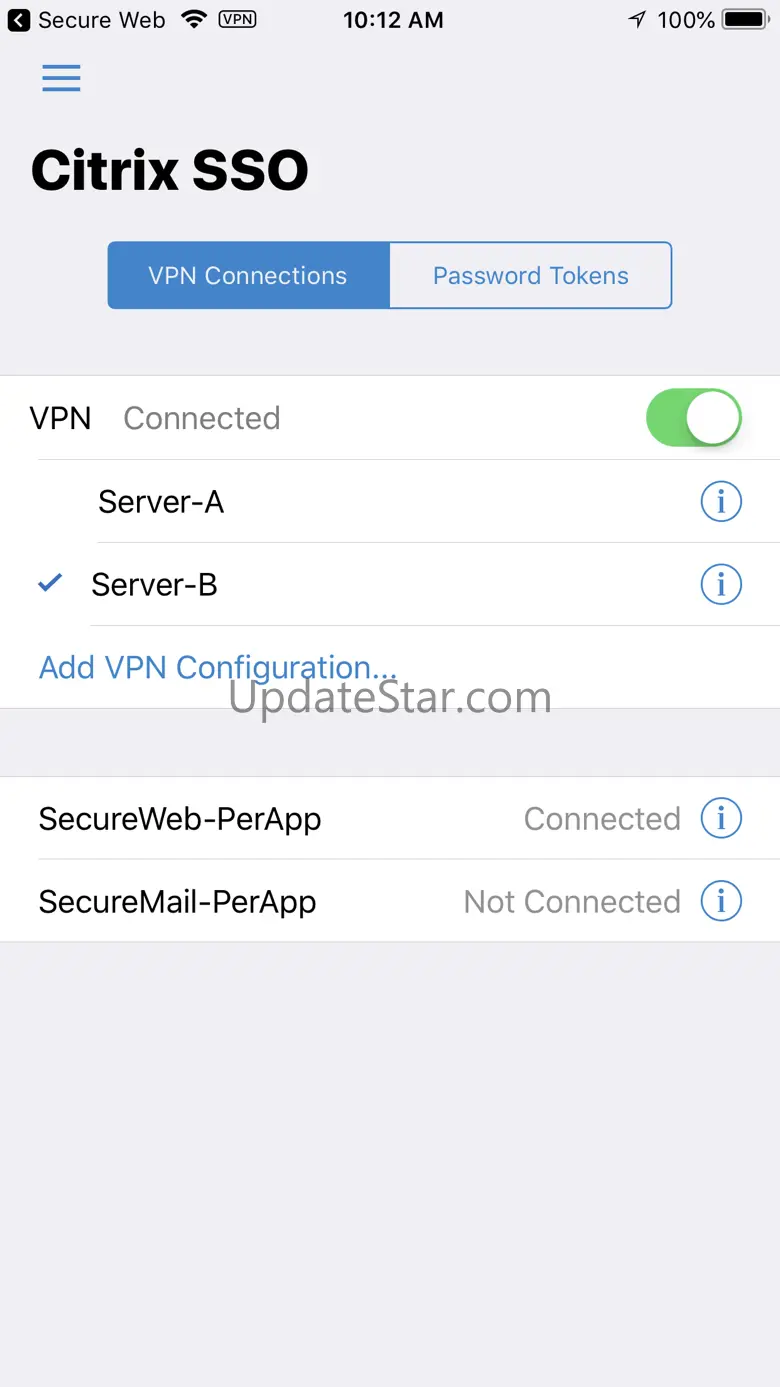The image size is (780, 1387).
Task: Tap the Citrix SSO title
Action: coord(170,170)
